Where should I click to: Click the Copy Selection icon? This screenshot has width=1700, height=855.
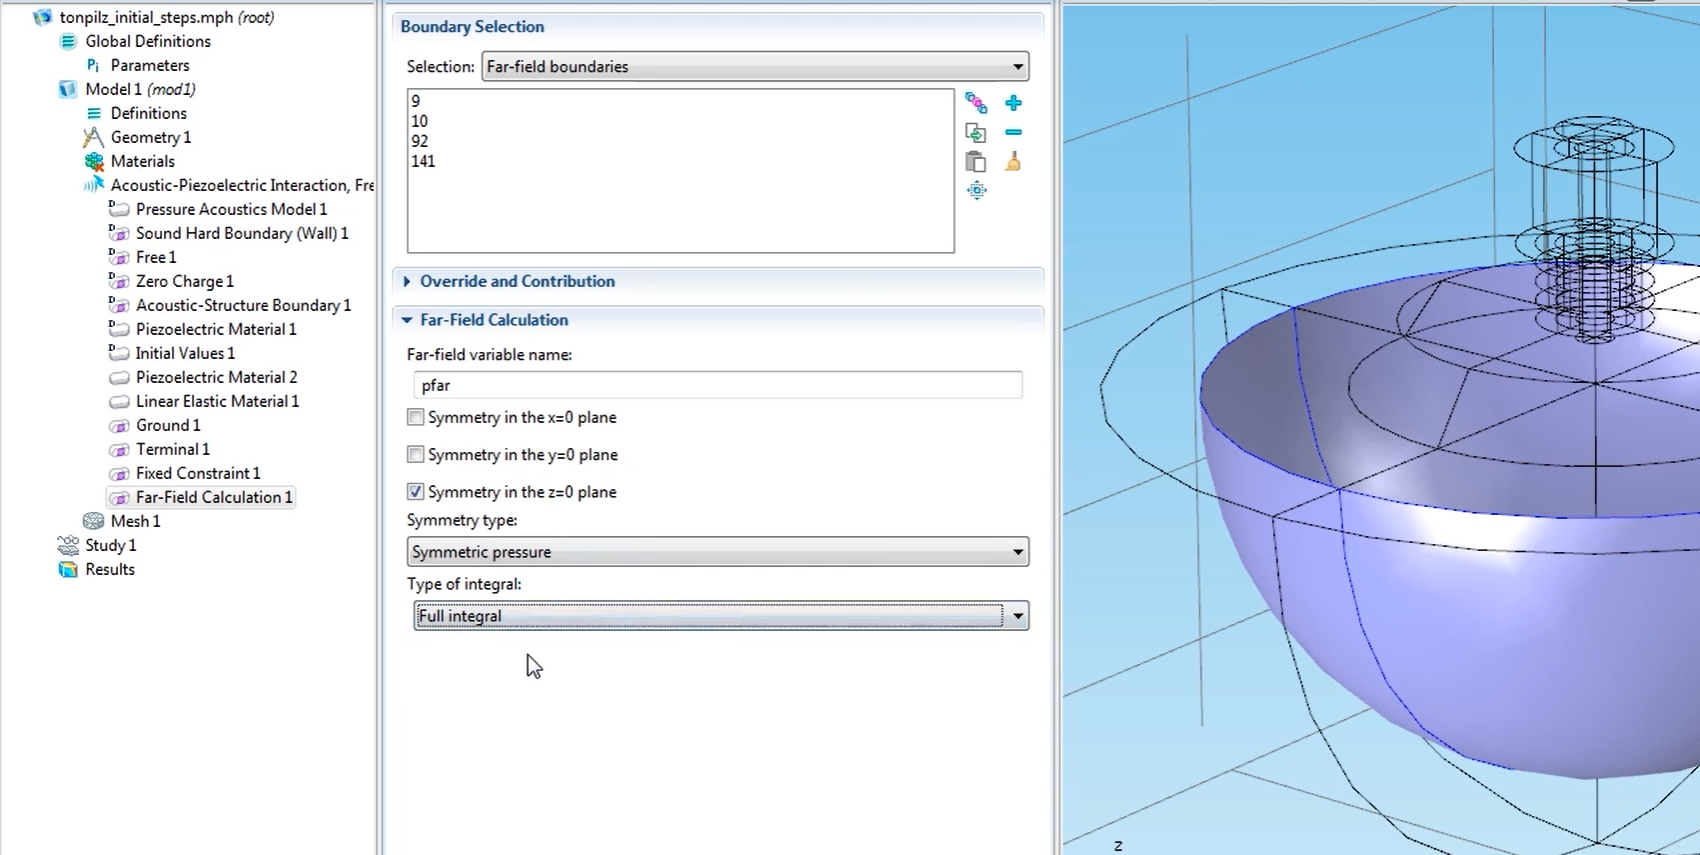[x=976, y=132]
